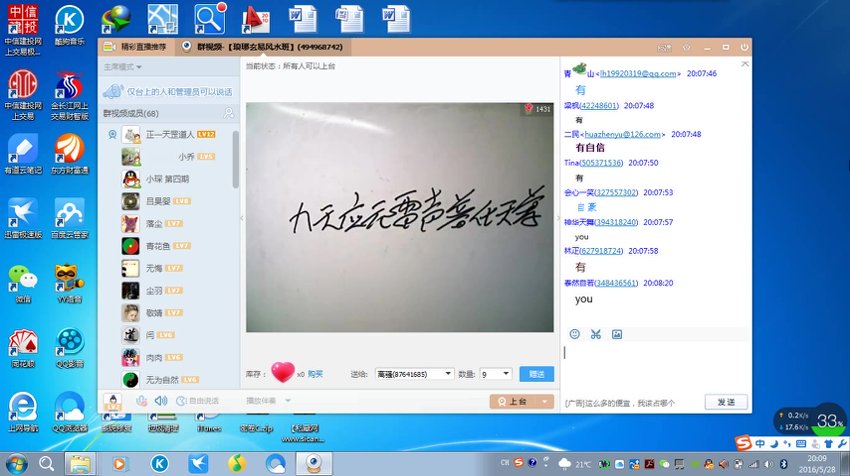The image size is (850, 476).
Task: Click the advertisement text below chat input
Action: pos(620,403)
